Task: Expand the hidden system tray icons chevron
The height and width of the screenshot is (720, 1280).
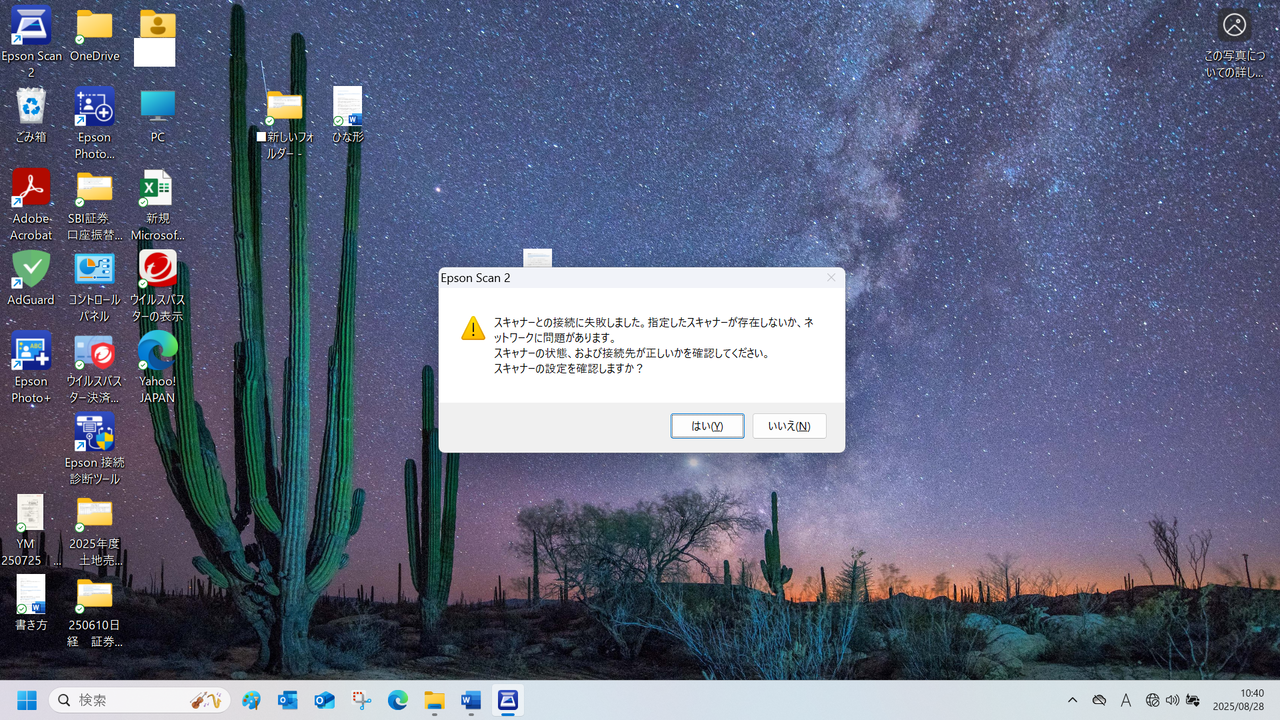Action: pyautogui.click(x=1073, y=700)
